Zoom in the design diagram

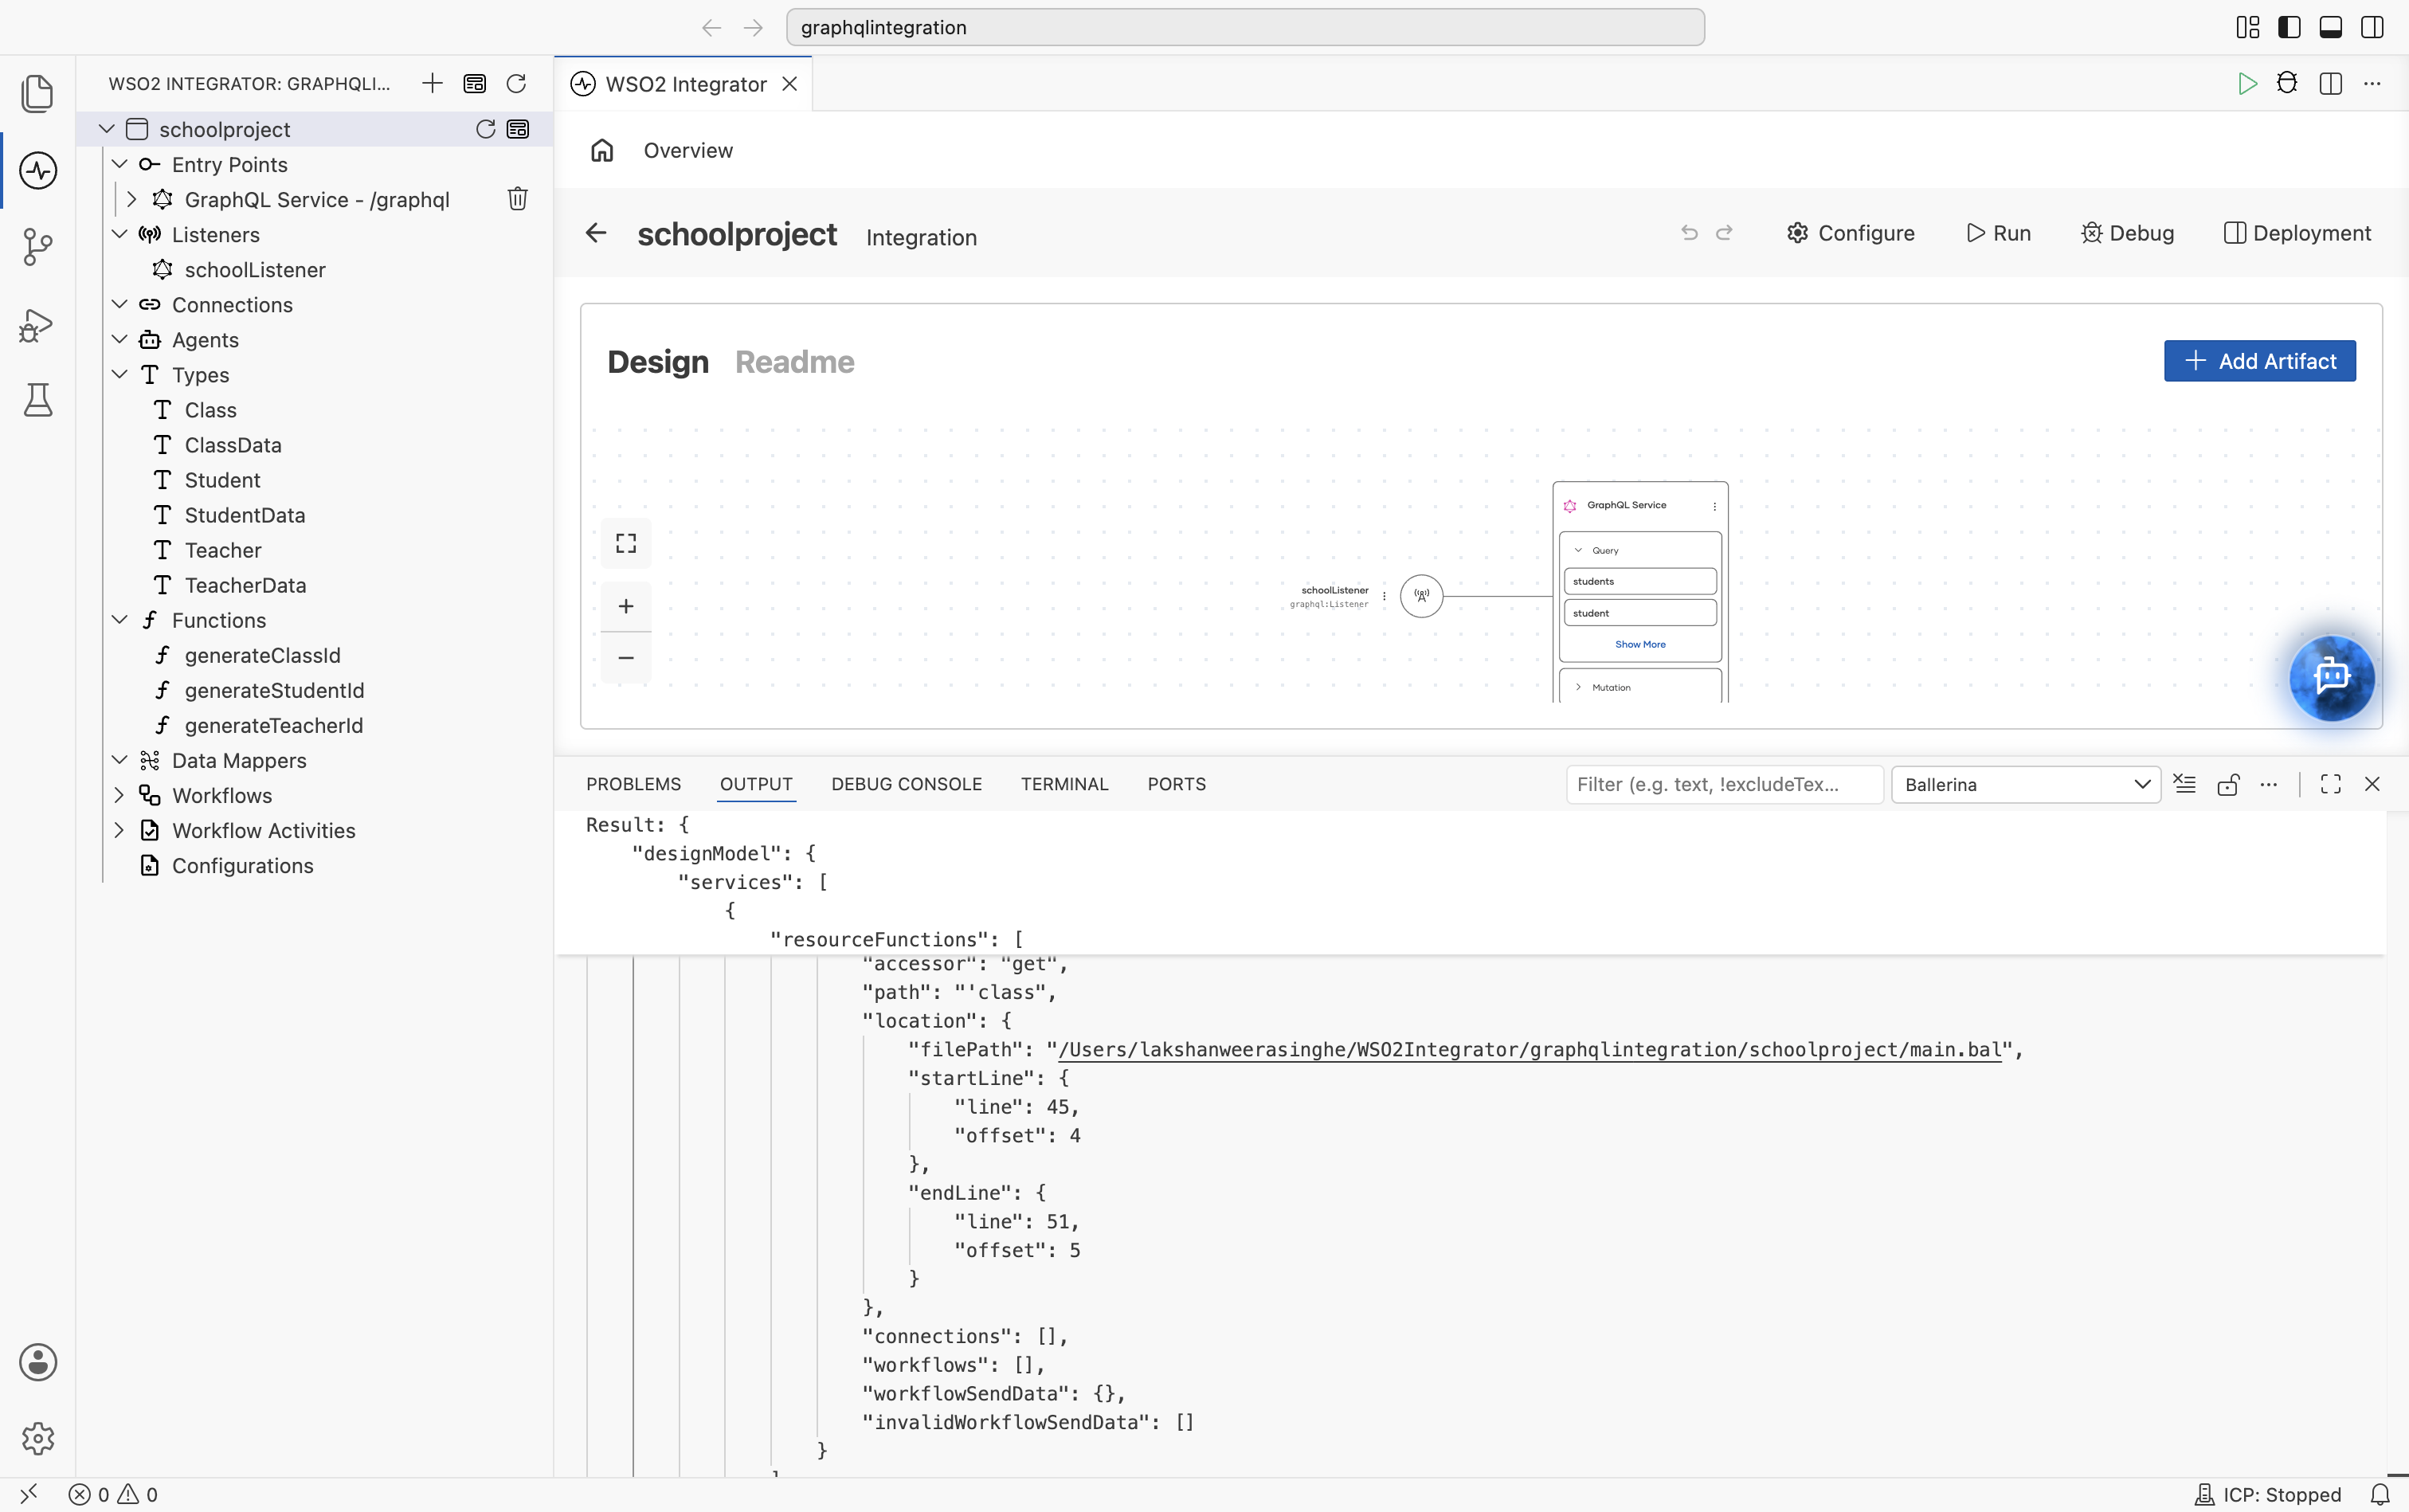click(626, 606)
